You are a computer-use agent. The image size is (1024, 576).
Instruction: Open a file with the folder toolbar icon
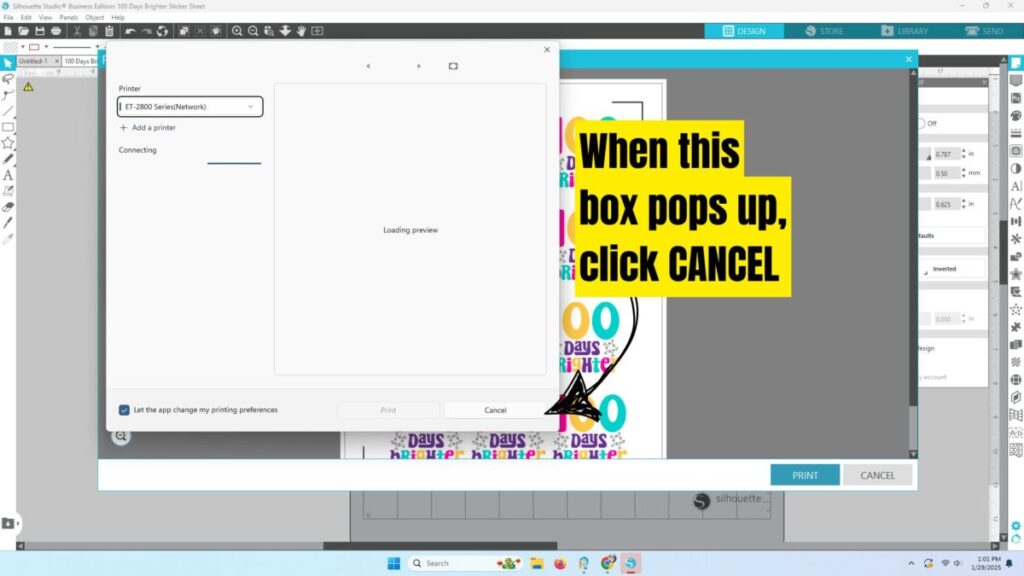point(24,31)
